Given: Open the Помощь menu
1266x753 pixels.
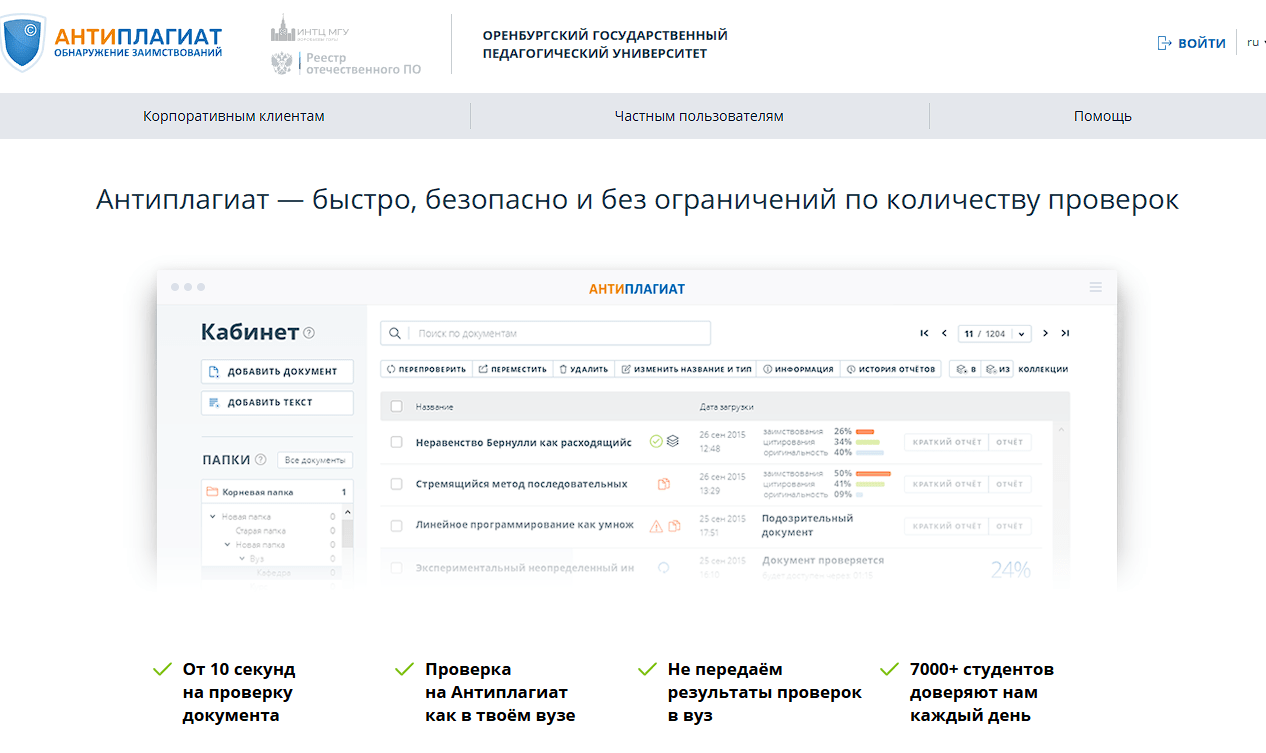Looking at the screenshot, I should 1103,116.
